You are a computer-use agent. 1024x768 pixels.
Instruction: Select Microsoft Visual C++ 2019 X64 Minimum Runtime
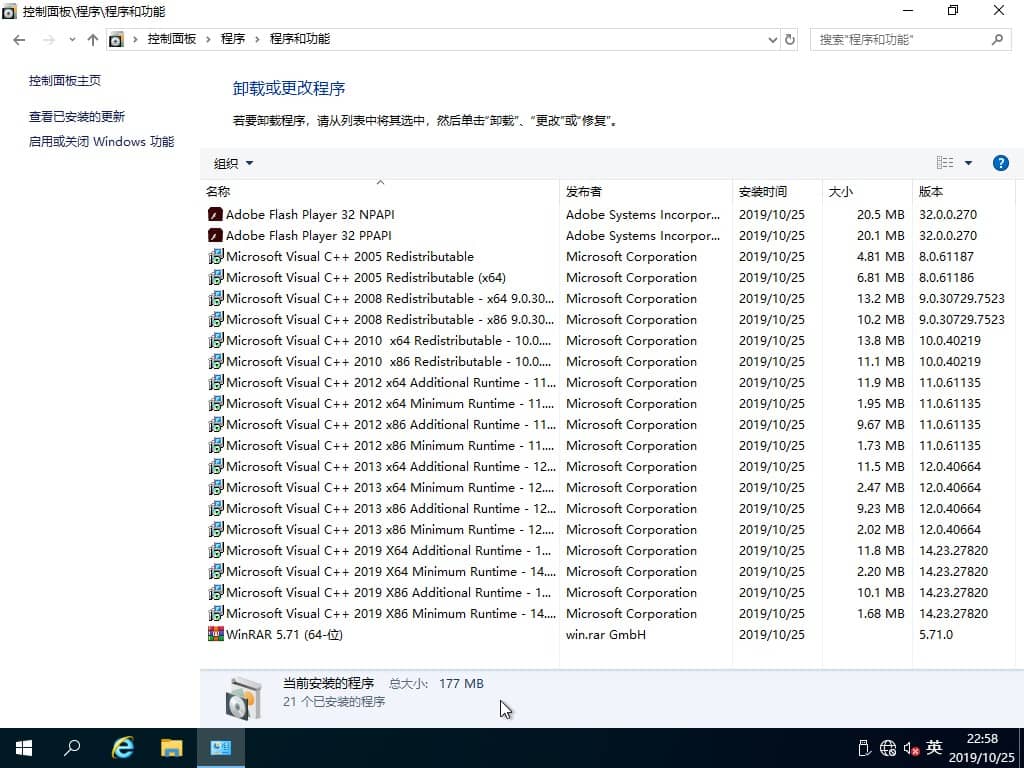391,571
